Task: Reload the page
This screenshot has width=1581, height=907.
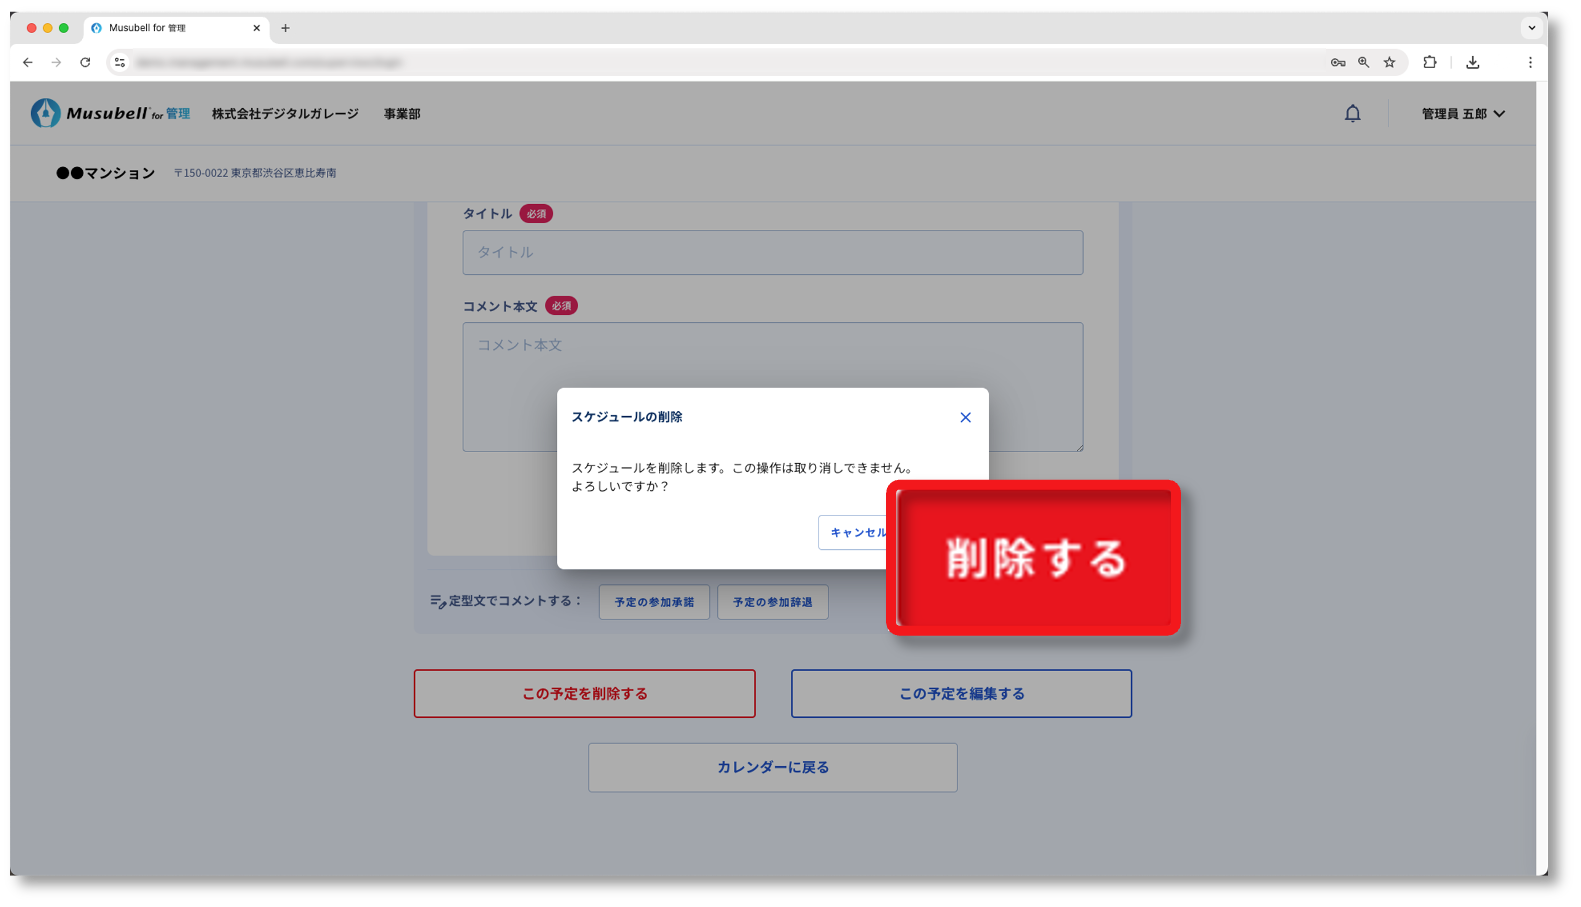Action: pos(85,62)
